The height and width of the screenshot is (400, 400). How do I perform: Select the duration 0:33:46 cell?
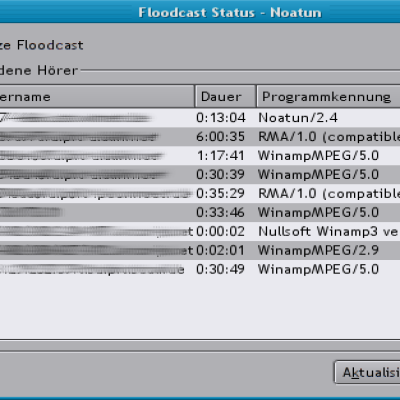220,212
